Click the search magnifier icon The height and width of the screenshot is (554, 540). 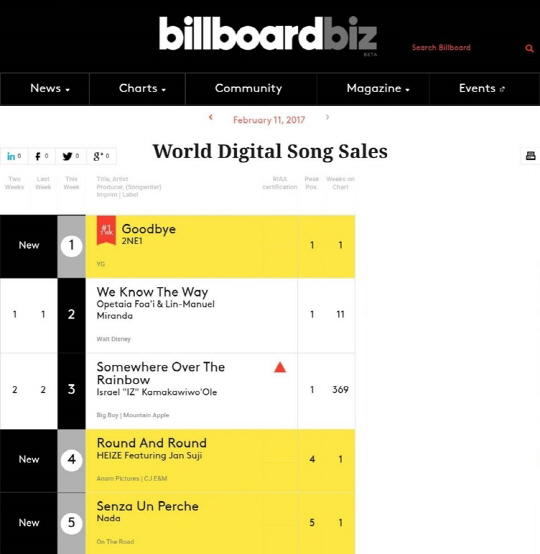[x=529, y=48]
